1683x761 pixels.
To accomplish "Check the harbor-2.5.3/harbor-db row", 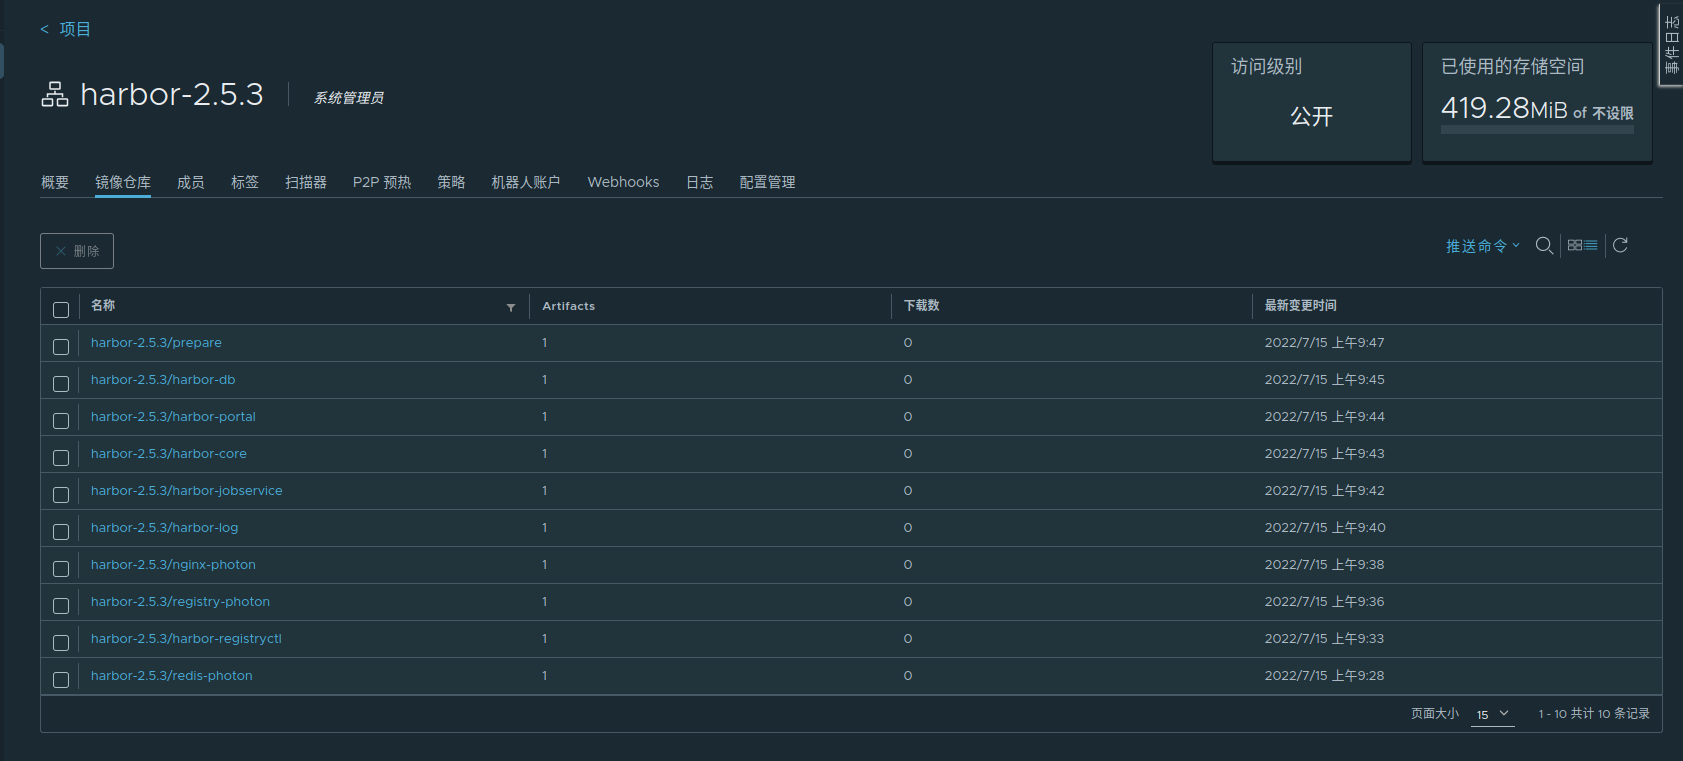I will [x=61, y=383].
